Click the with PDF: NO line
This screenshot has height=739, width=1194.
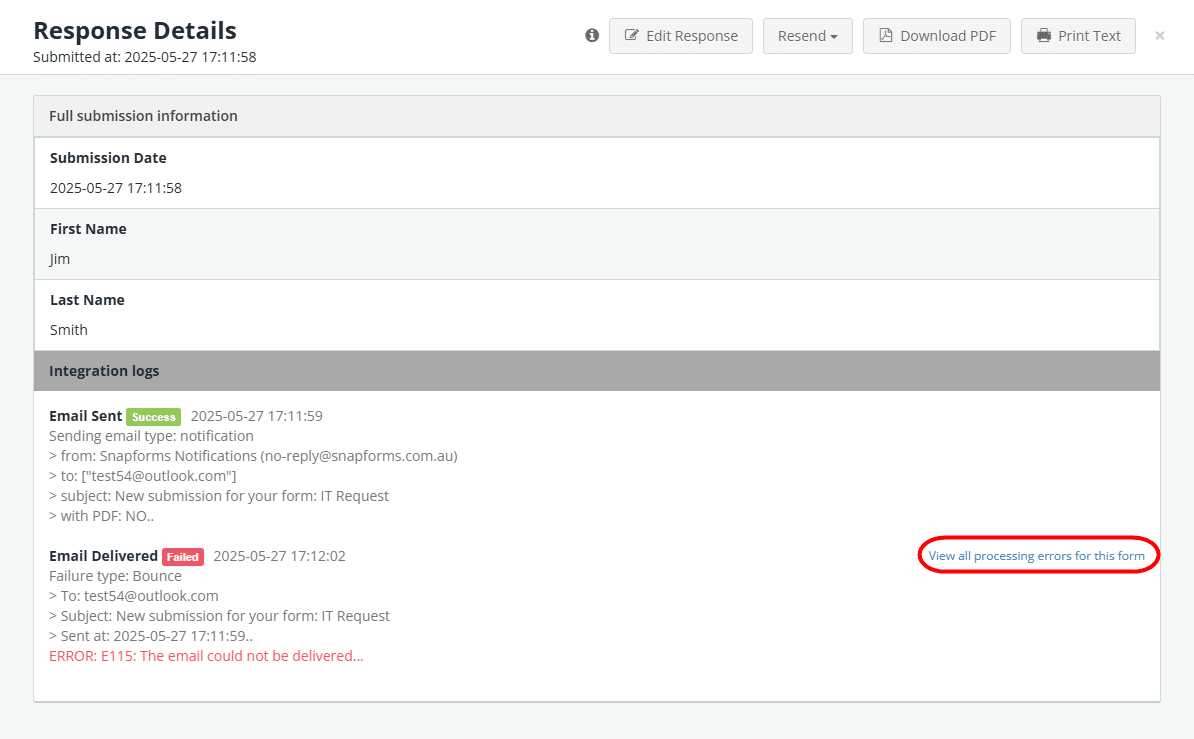coord(101,516)
